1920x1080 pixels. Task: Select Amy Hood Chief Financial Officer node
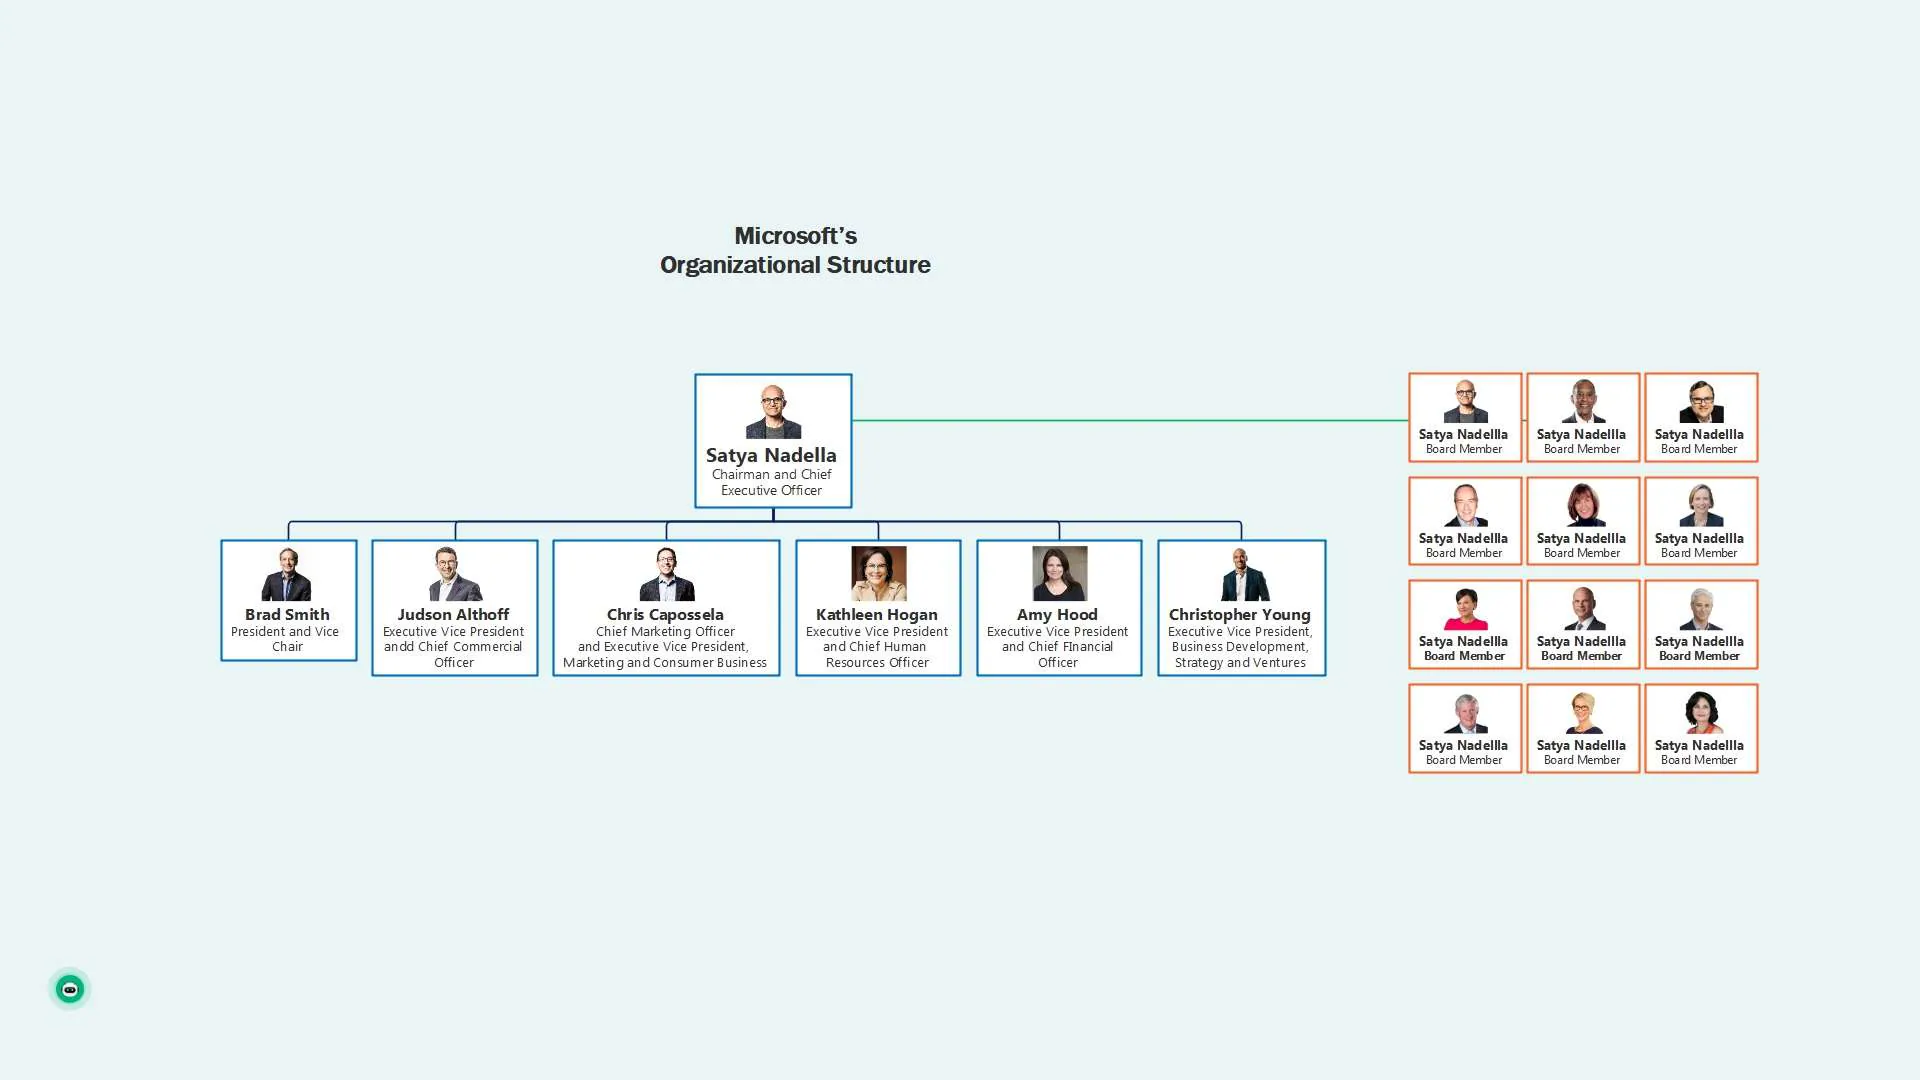pos(1058,607)
